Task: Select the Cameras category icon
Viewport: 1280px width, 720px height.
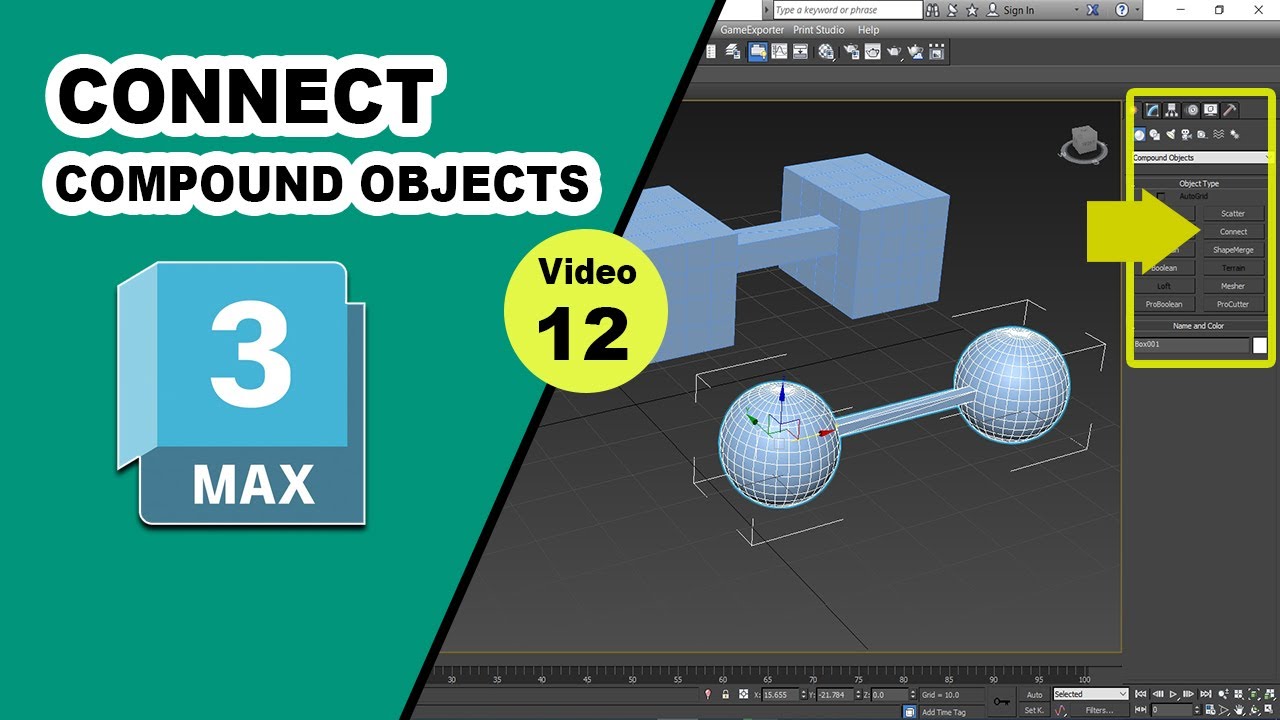Action: (1186, 134)
